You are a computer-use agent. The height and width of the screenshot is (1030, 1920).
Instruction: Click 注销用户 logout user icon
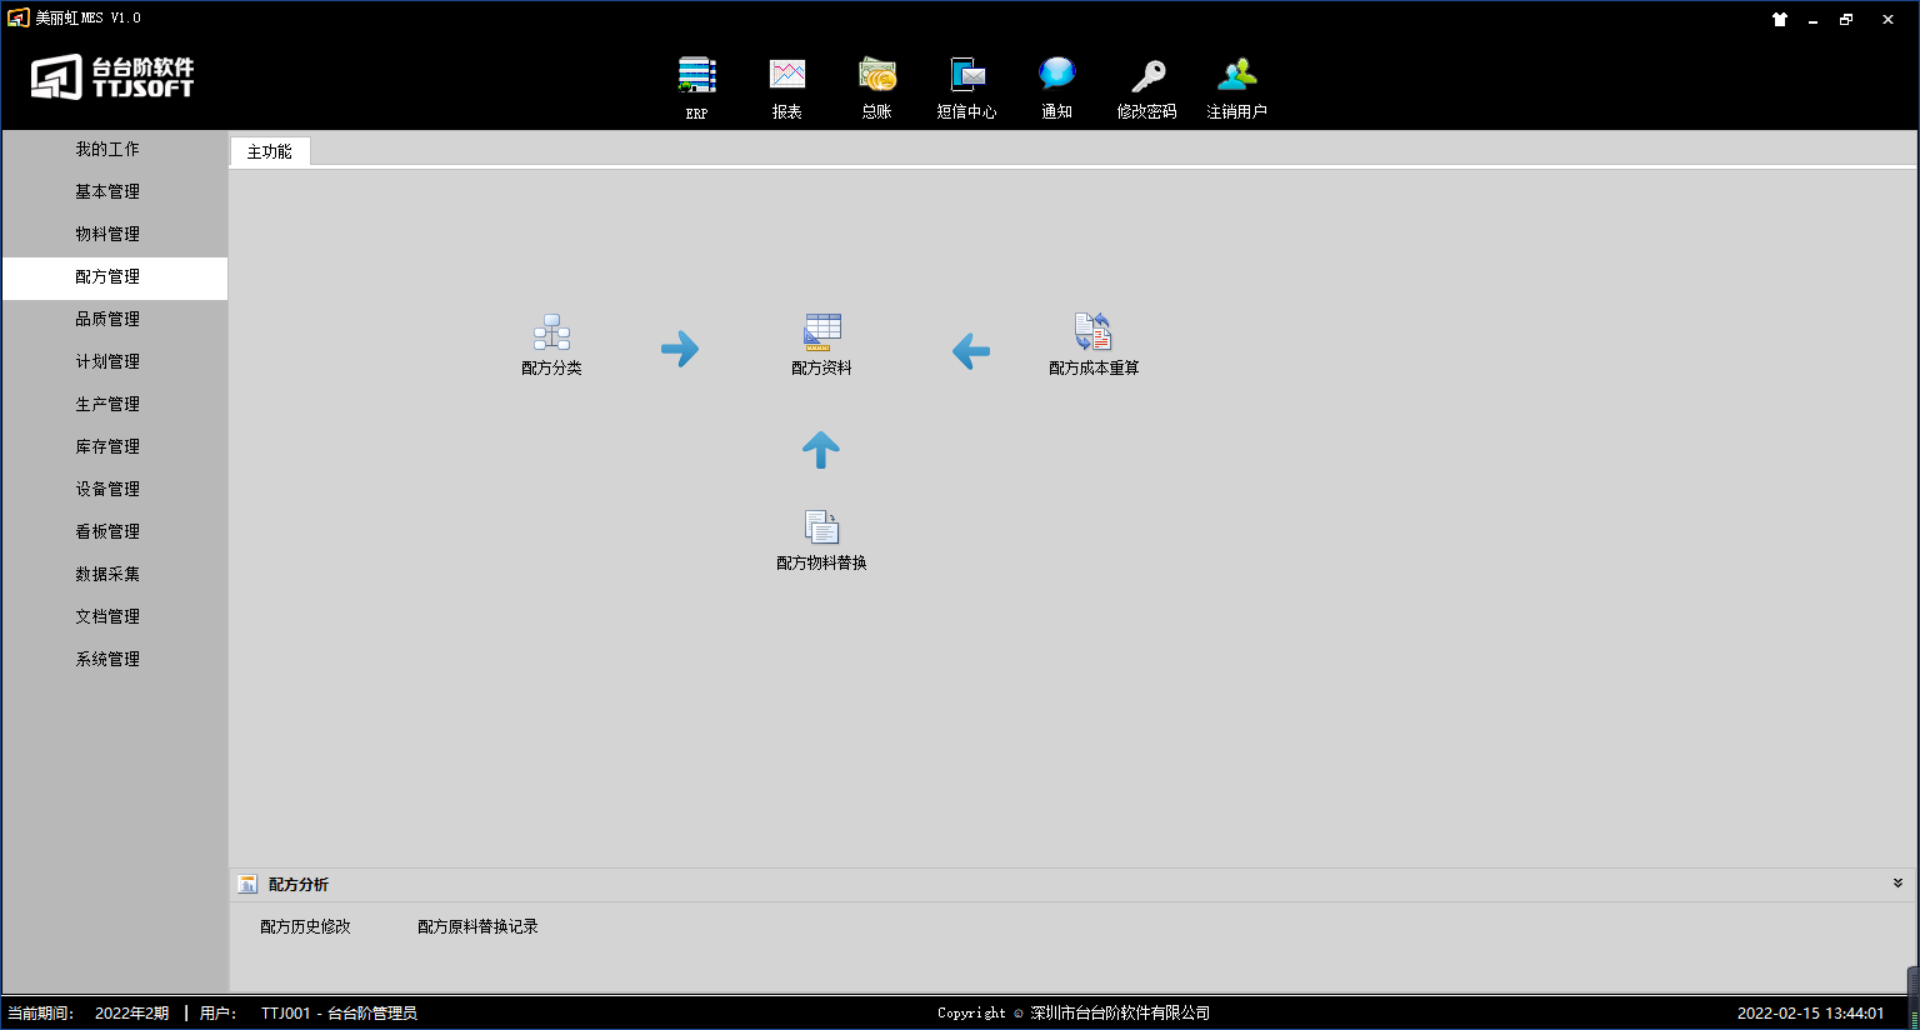[1237, 76]
